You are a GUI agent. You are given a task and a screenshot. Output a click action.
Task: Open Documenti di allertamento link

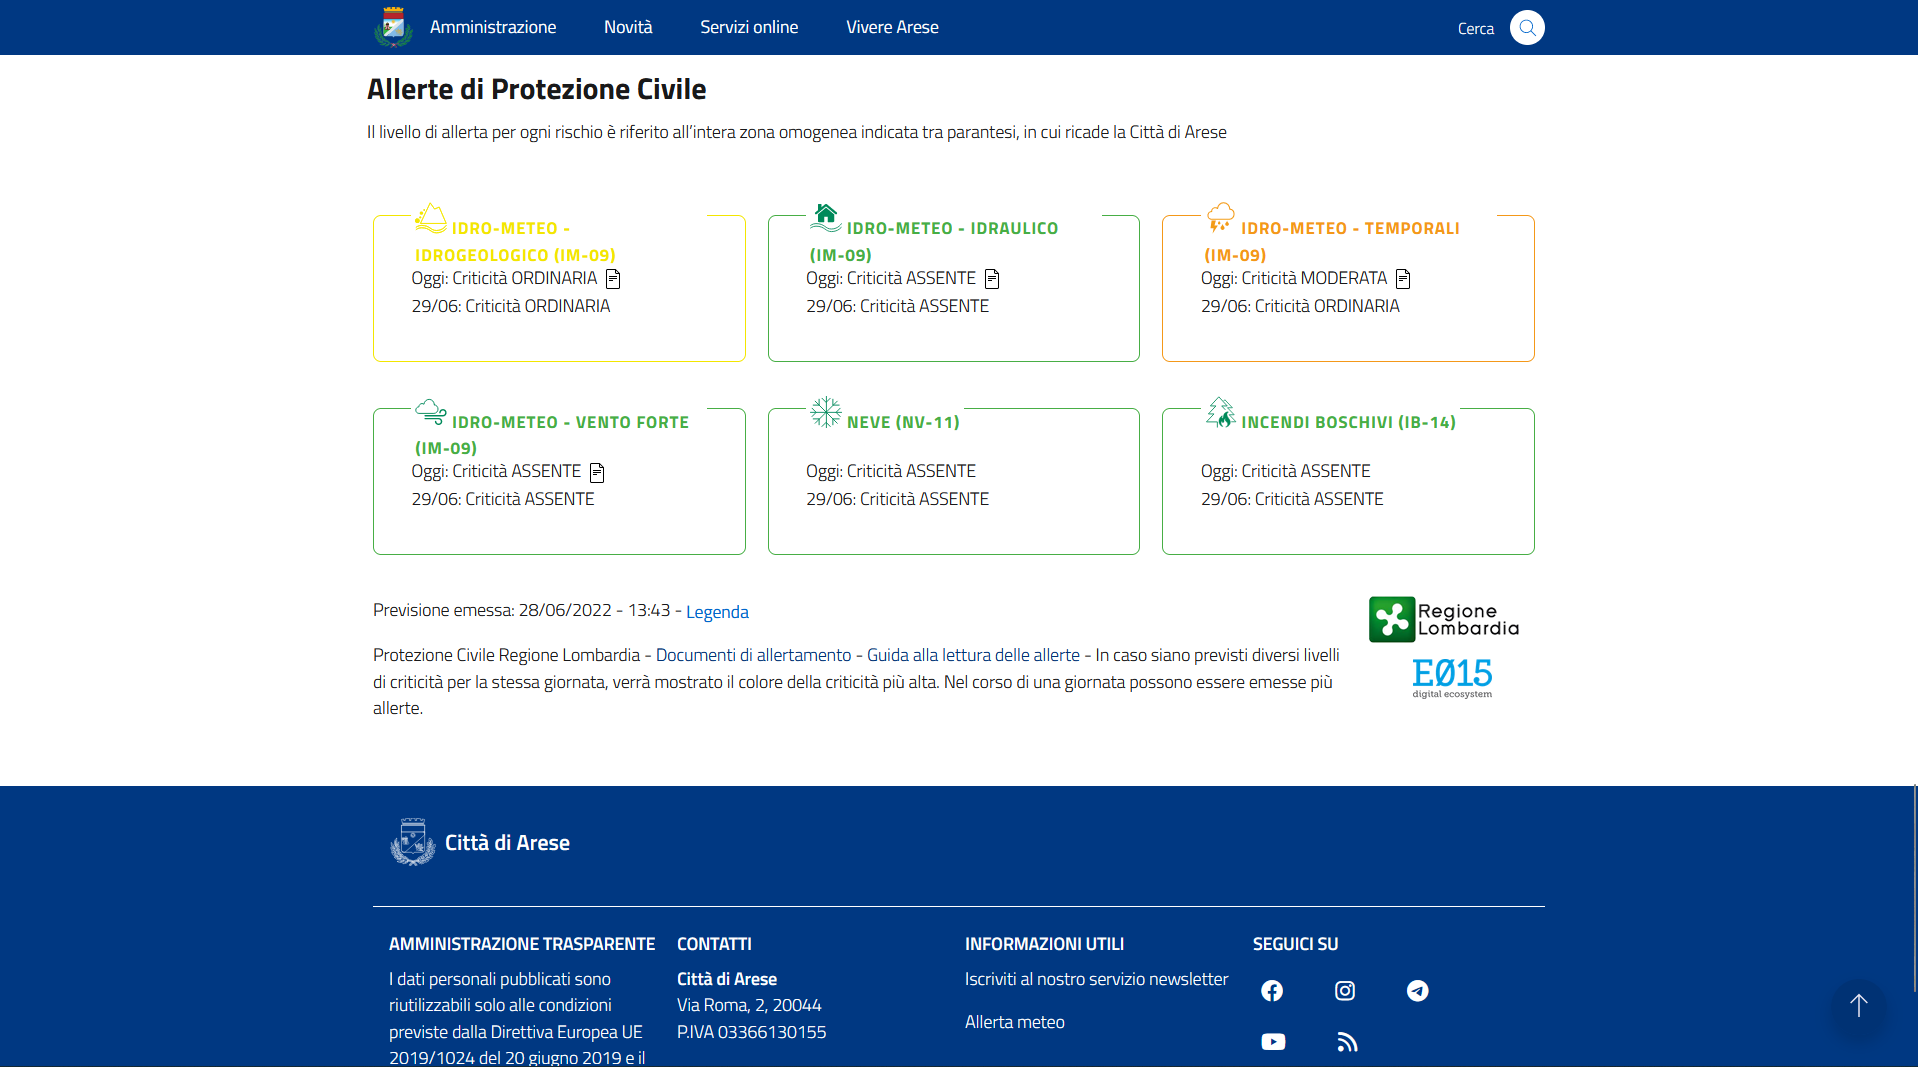point(753,655)
